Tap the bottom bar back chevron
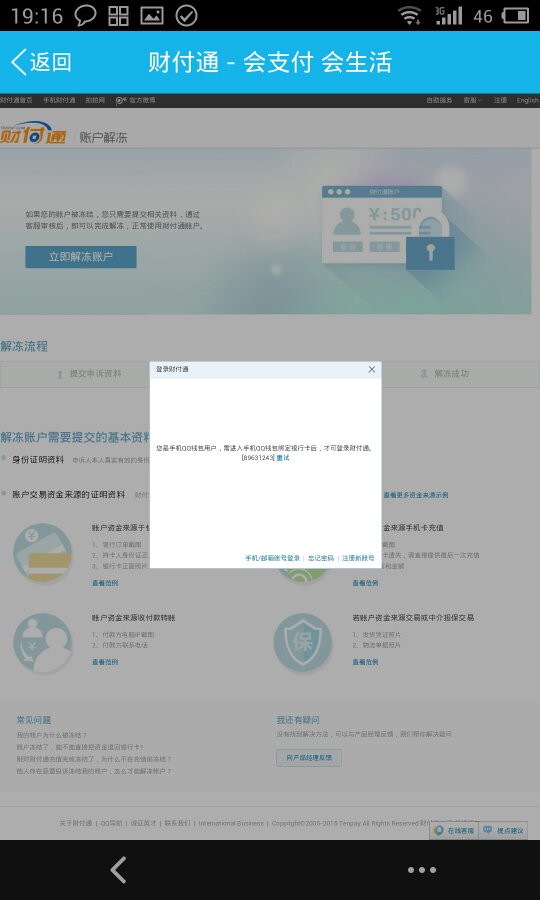540x900 pixels. point(119,870)
